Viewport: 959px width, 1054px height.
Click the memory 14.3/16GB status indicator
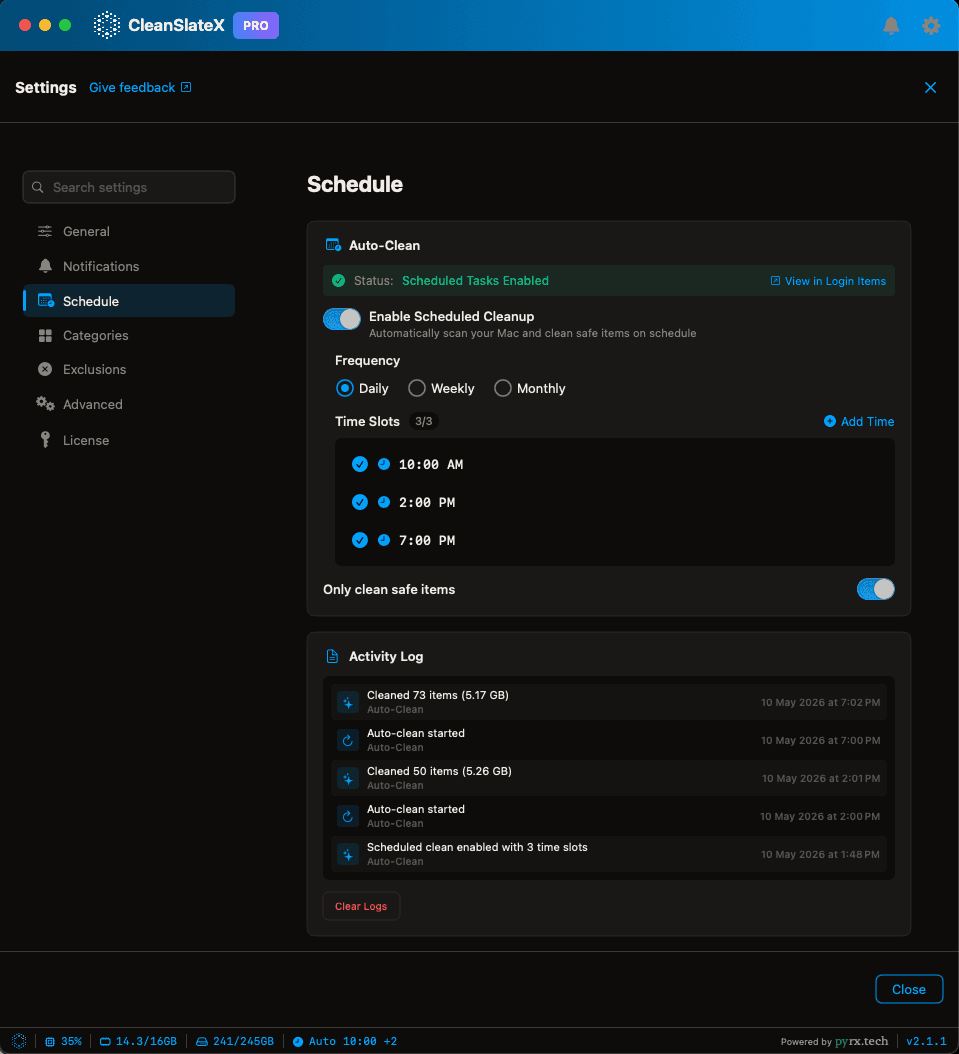pyautogui.click(x=138, y=1041)
